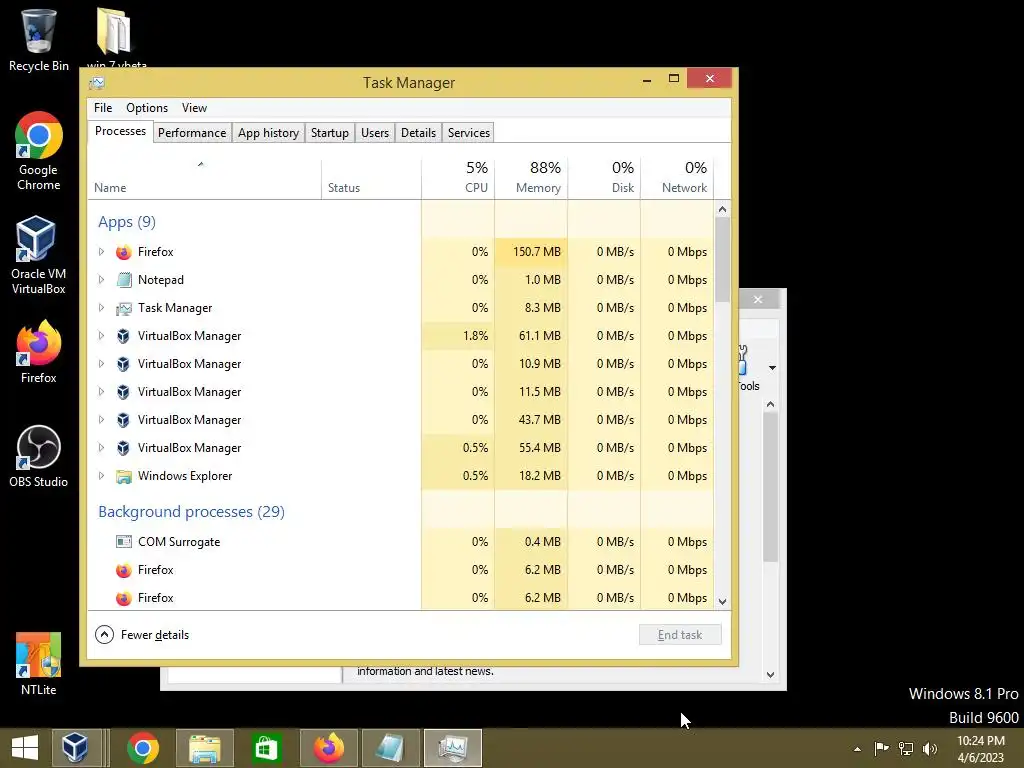Click the volume speaker tray icon

click(929, 748)
